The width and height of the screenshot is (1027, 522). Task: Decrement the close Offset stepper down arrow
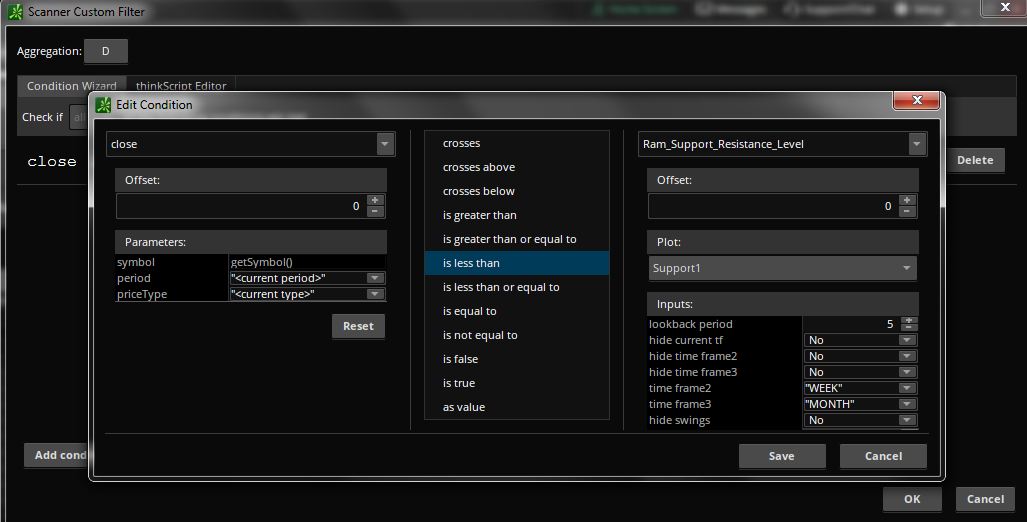[375, 211]
